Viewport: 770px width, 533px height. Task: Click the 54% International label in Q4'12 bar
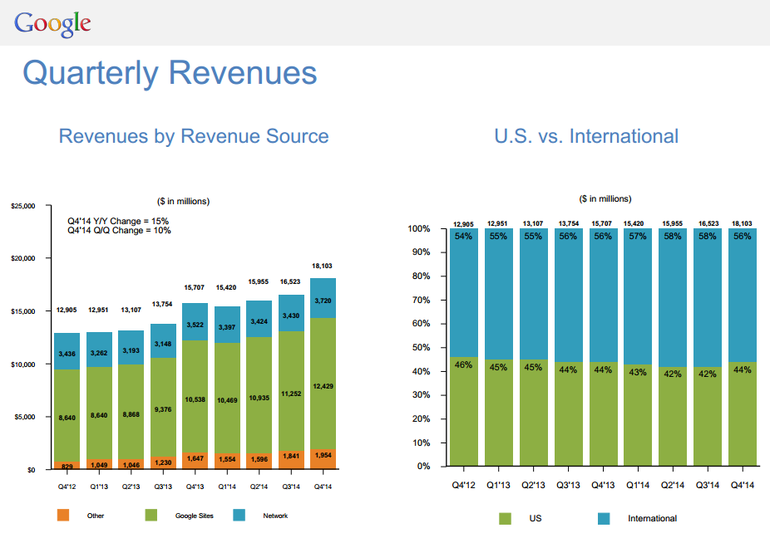(x=463, y=236)
